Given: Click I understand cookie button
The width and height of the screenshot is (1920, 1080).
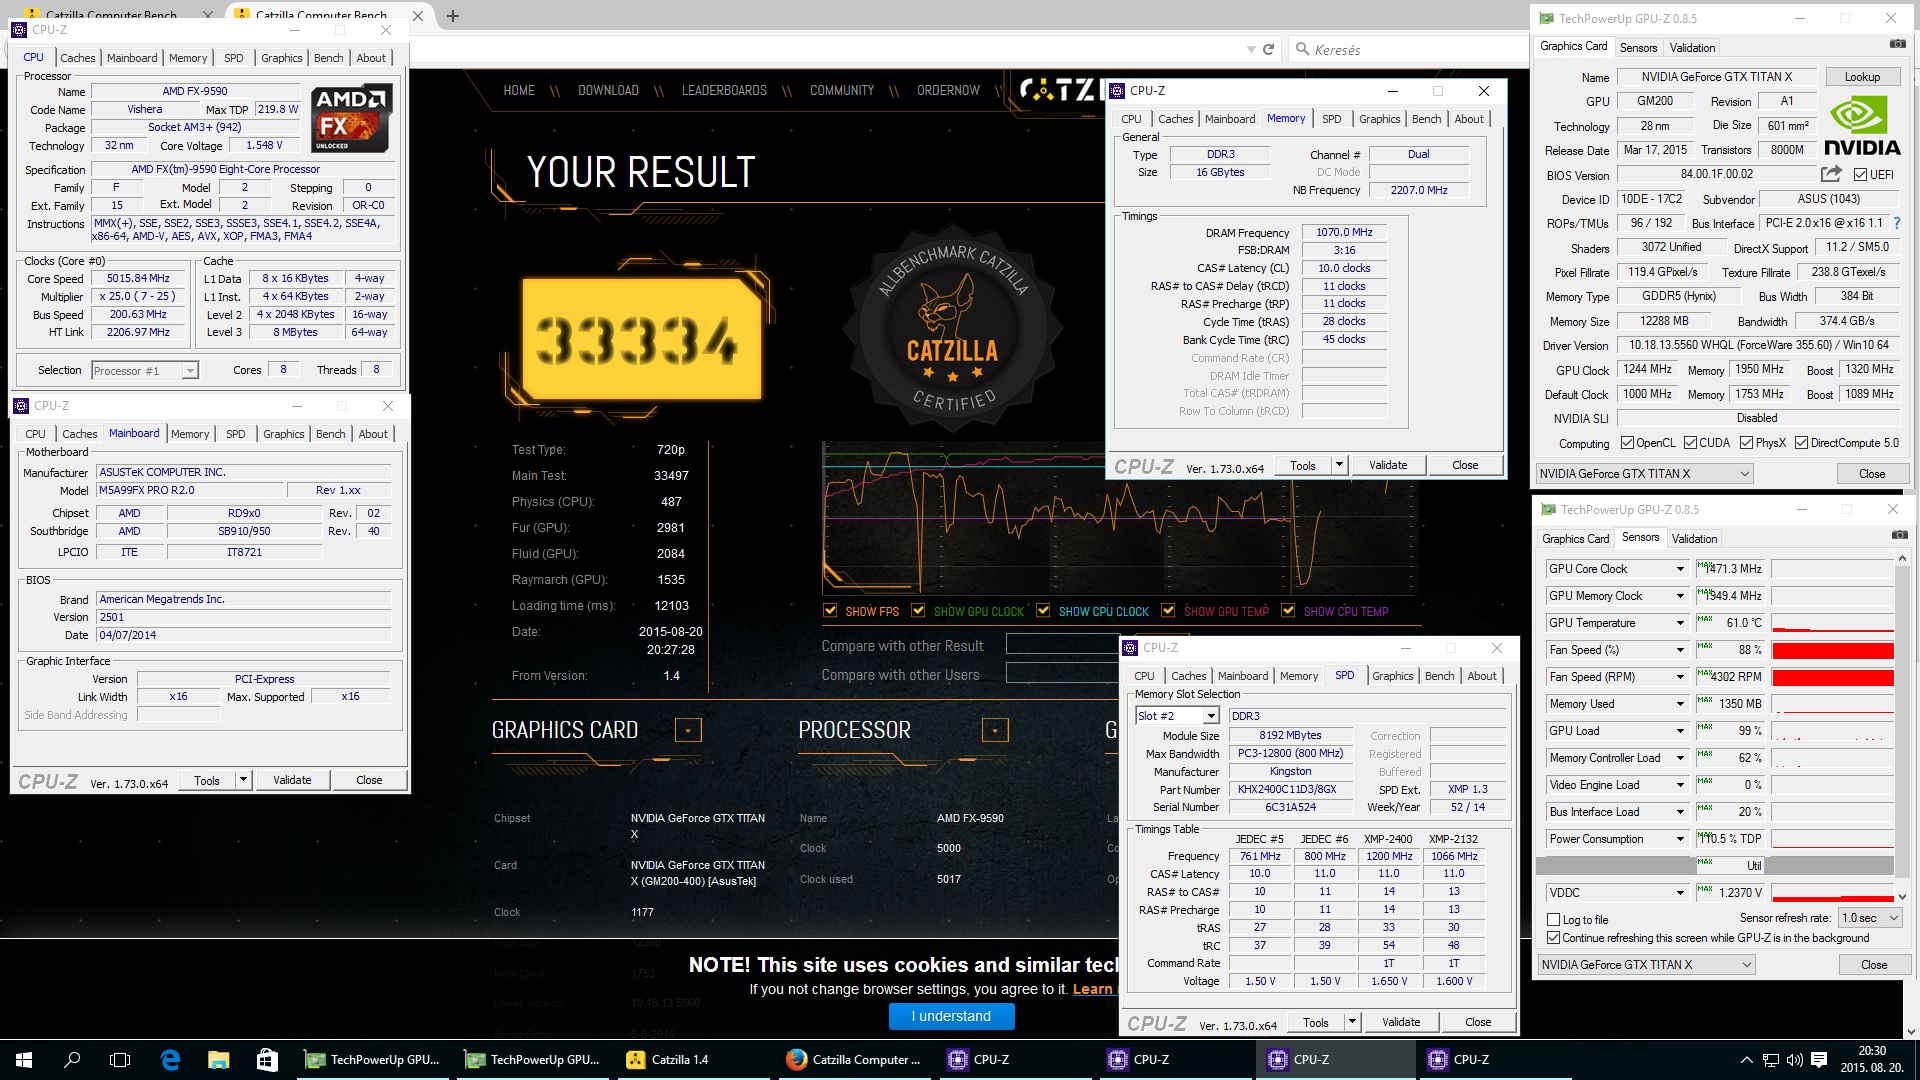Looking at the screenshot, I should point(951,1016).
